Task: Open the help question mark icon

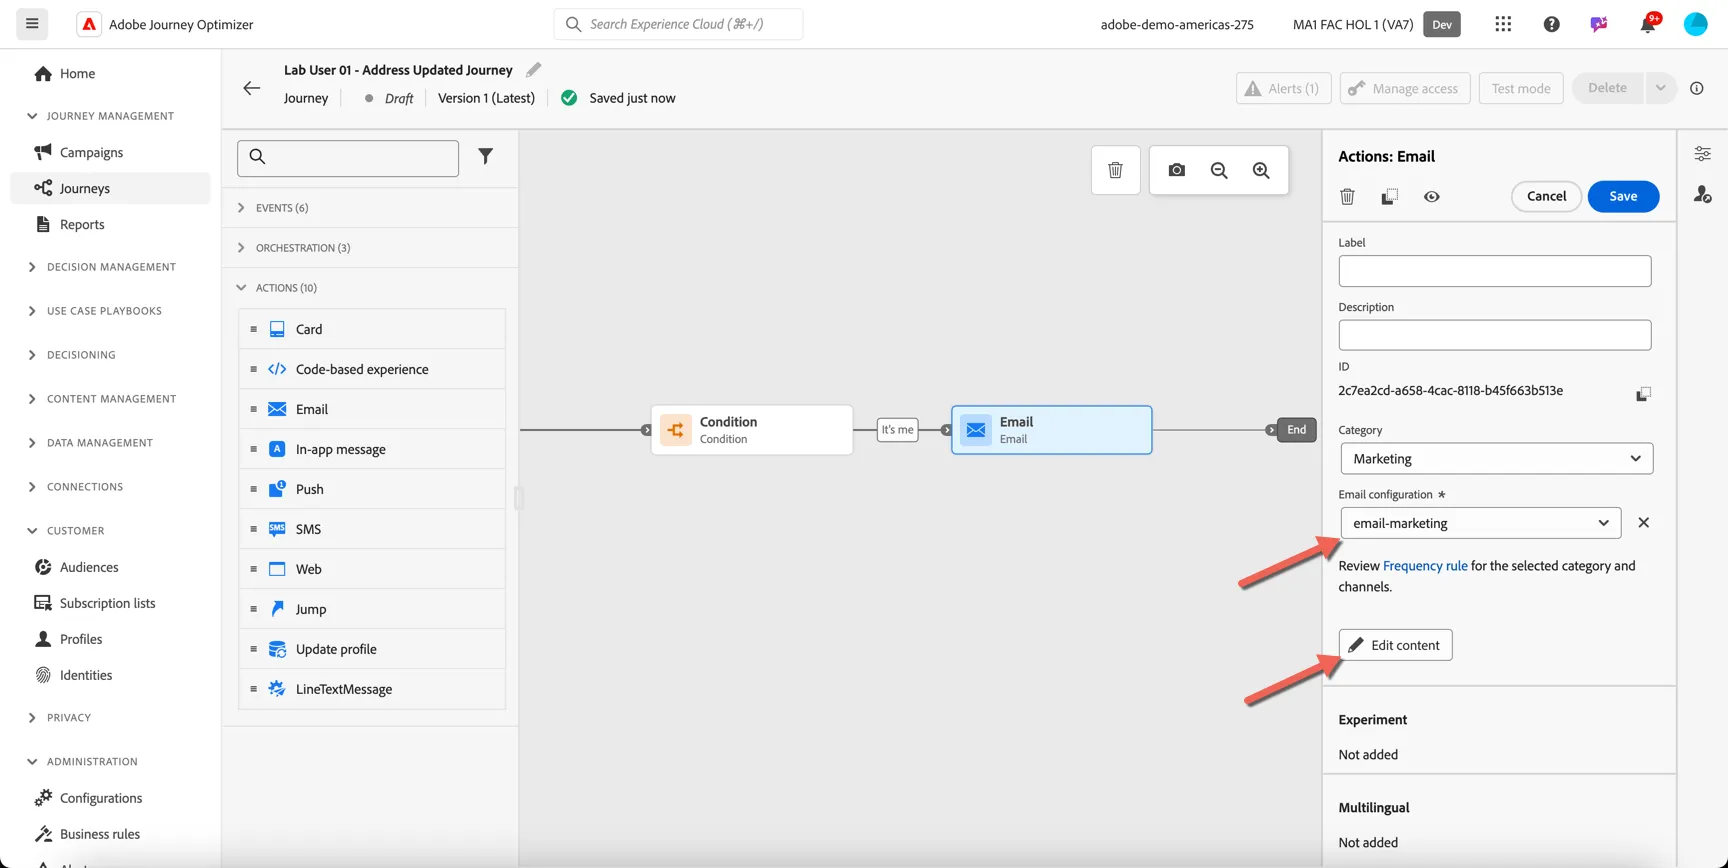Action: (1551, 24)
